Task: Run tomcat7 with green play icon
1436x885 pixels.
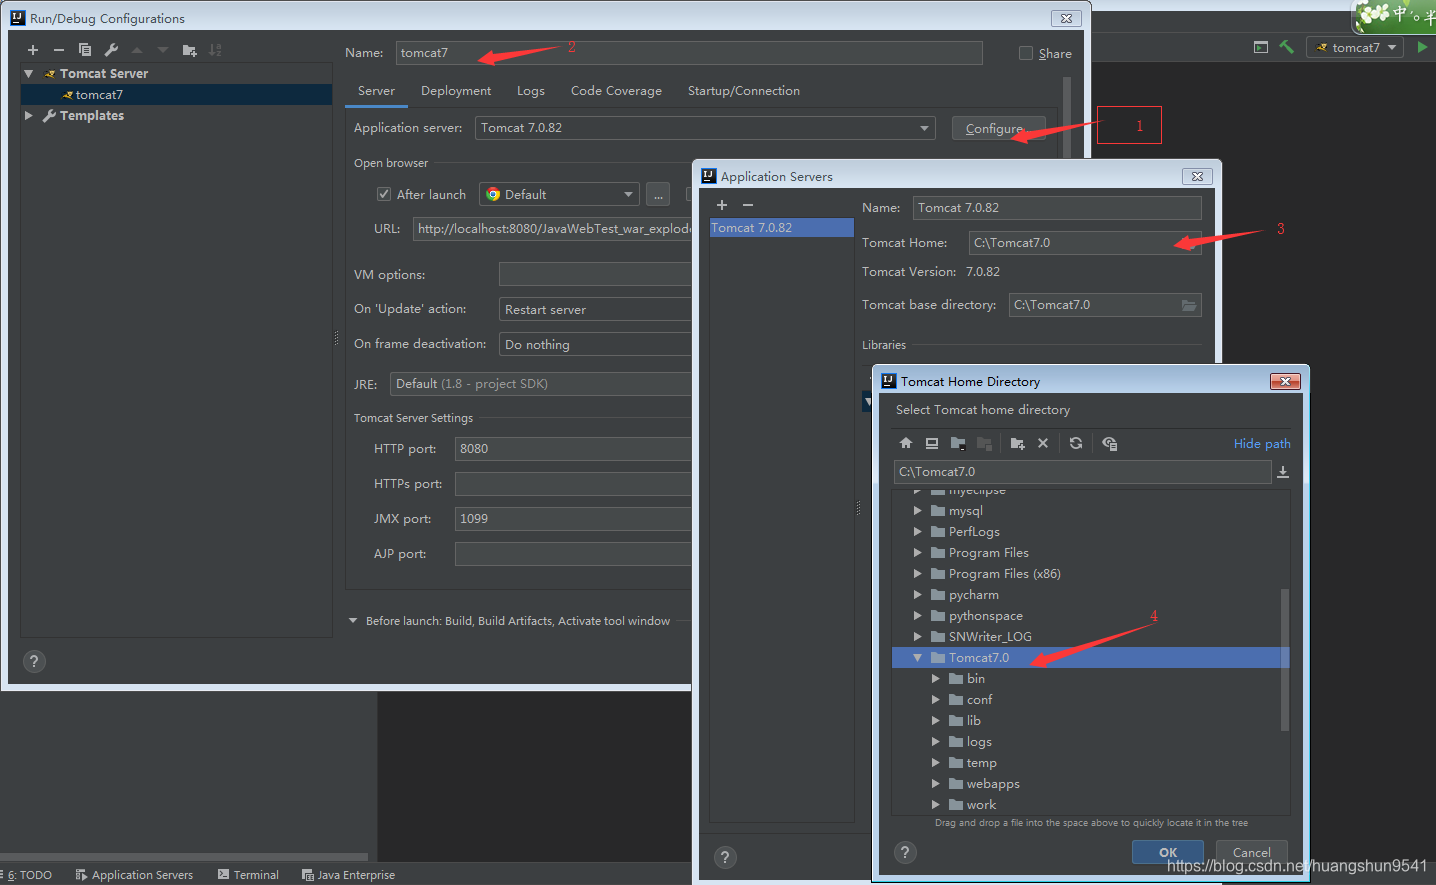Action: [1422, 47]
